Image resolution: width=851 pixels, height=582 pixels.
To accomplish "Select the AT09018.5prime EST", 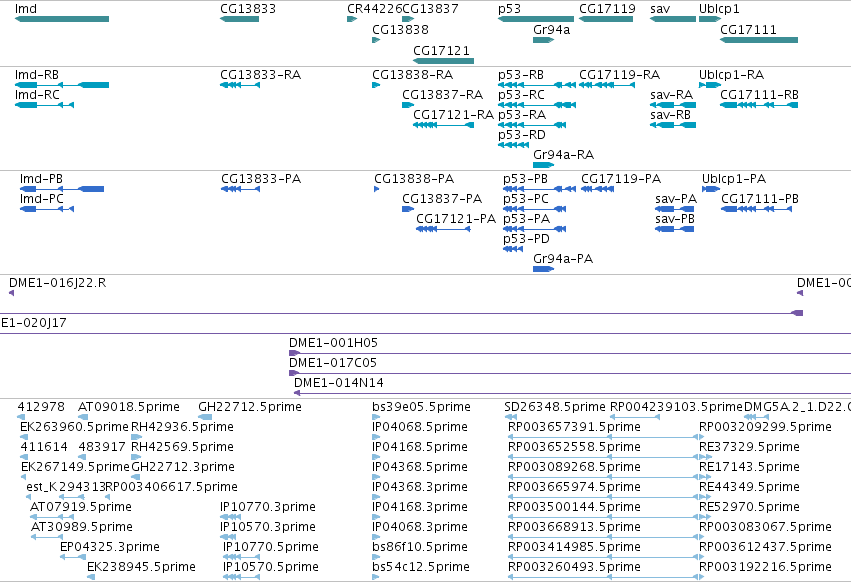I will coord(83,417).
